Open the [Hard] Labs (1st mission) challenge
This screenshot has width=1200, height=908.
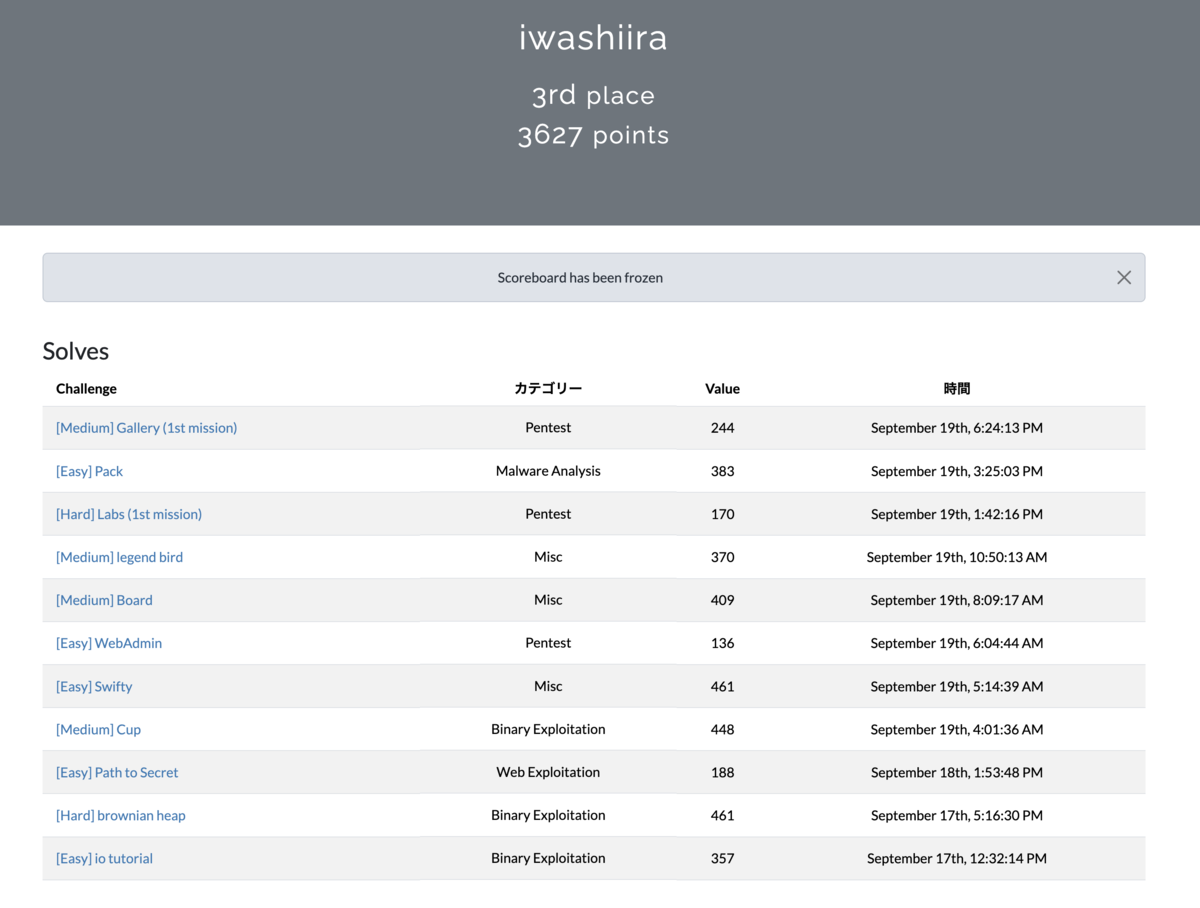click(129, 514)
